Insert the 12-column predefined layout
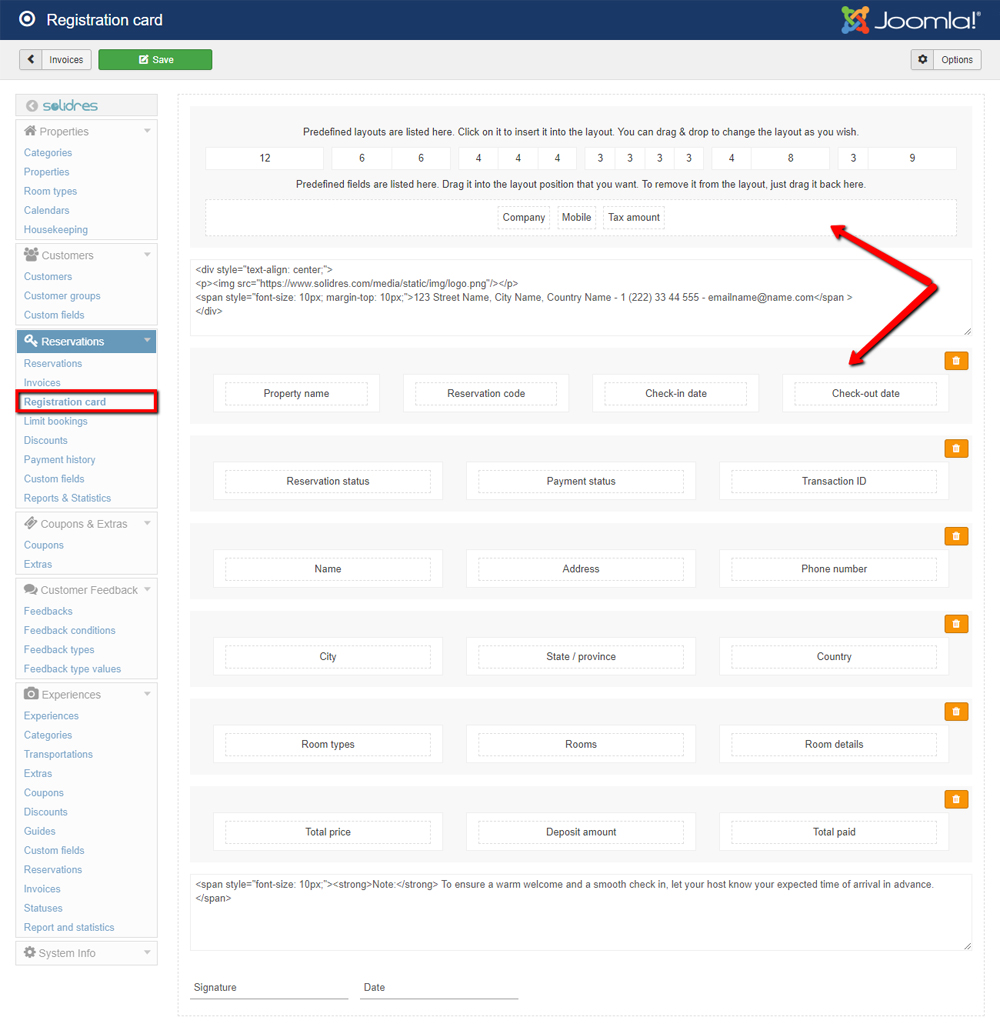 pos(265,158)
